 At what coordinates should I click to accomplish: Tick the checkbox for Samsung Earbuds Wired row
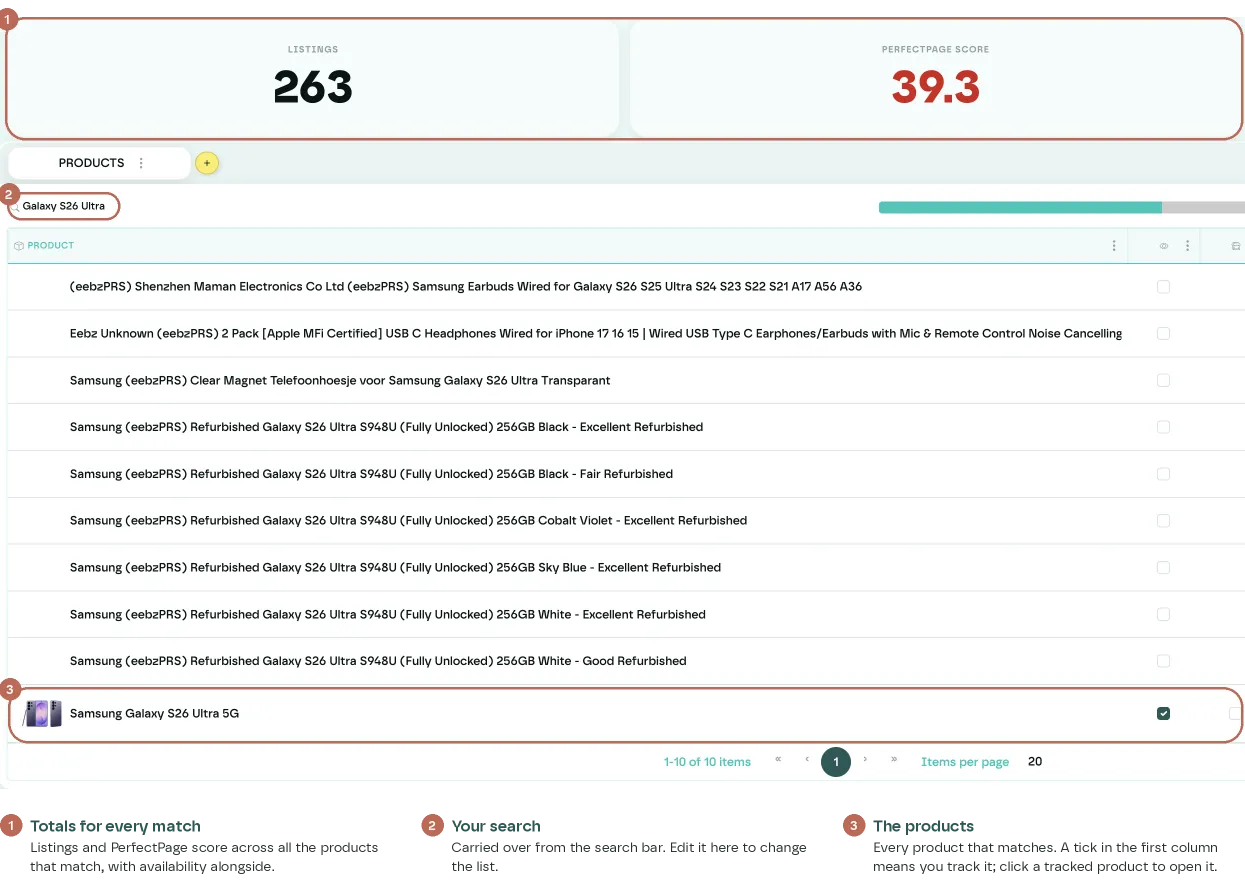point(1163,287)
